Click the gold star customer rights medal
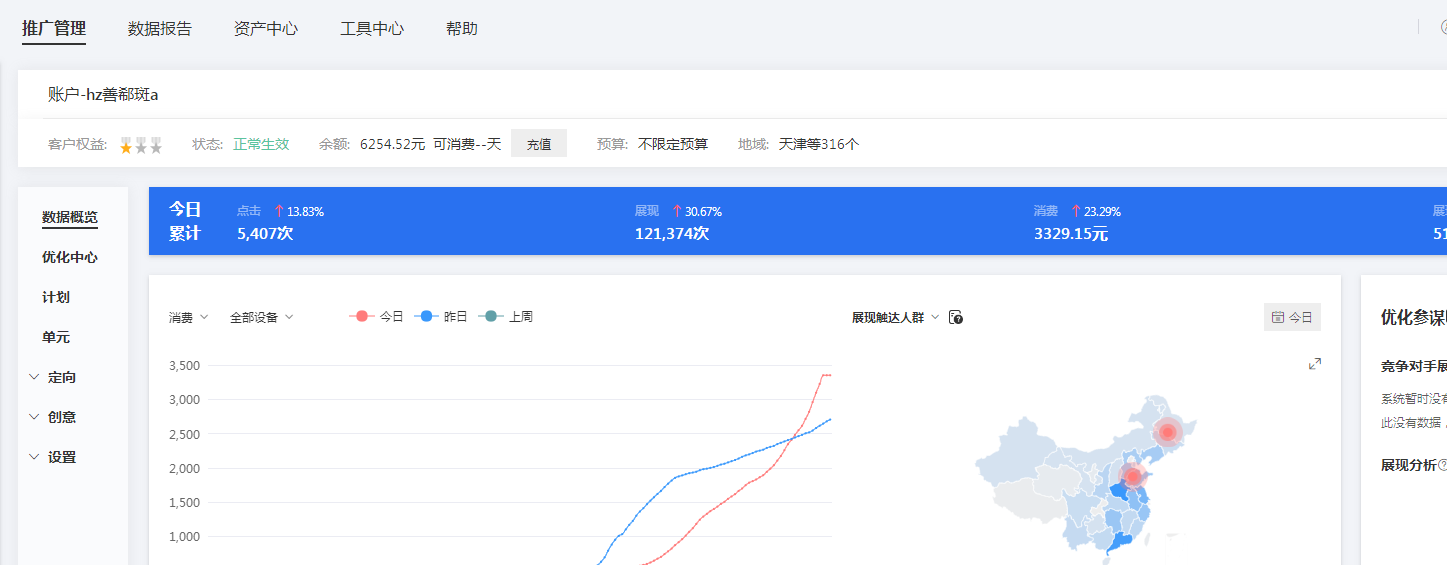1447x565 pixels. tap(126, 145)
